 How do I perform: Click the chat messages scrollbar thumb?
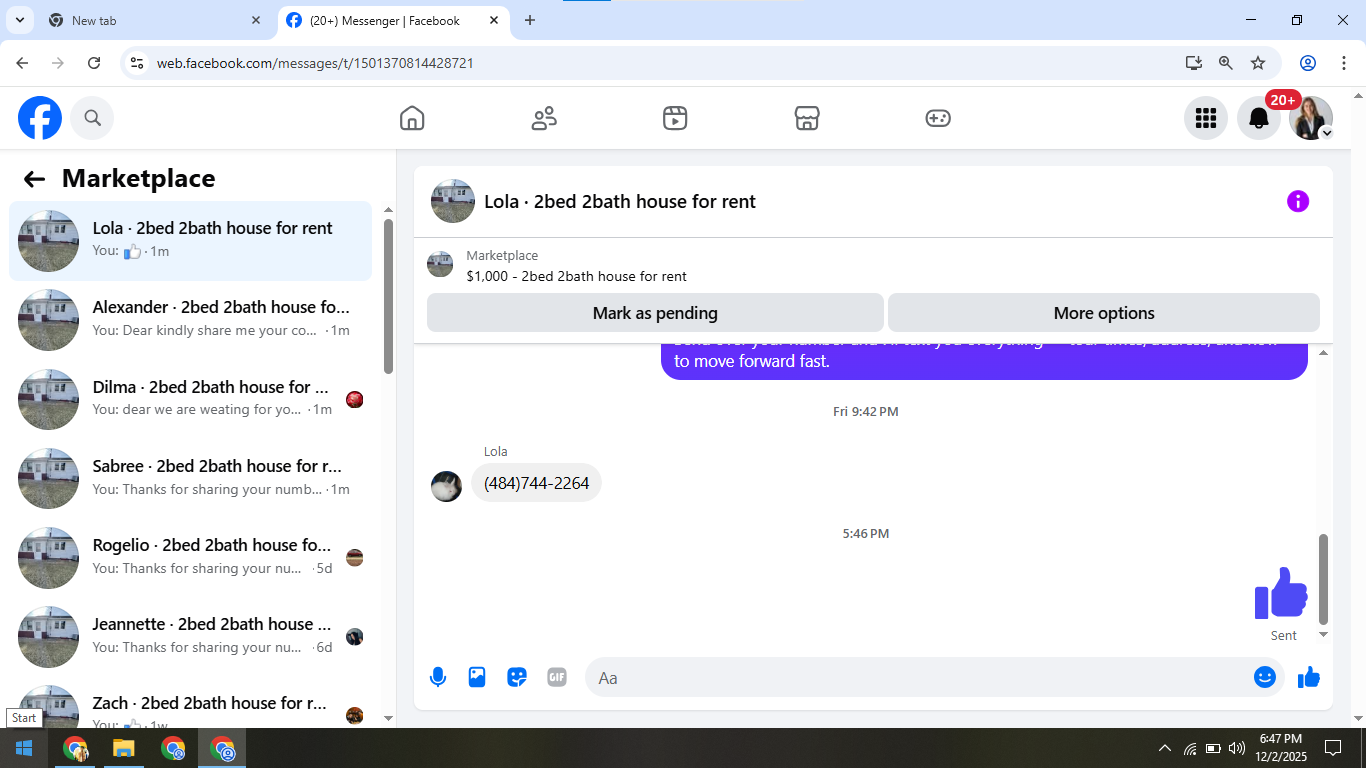pyautogui.click(x=1323, y=579)
